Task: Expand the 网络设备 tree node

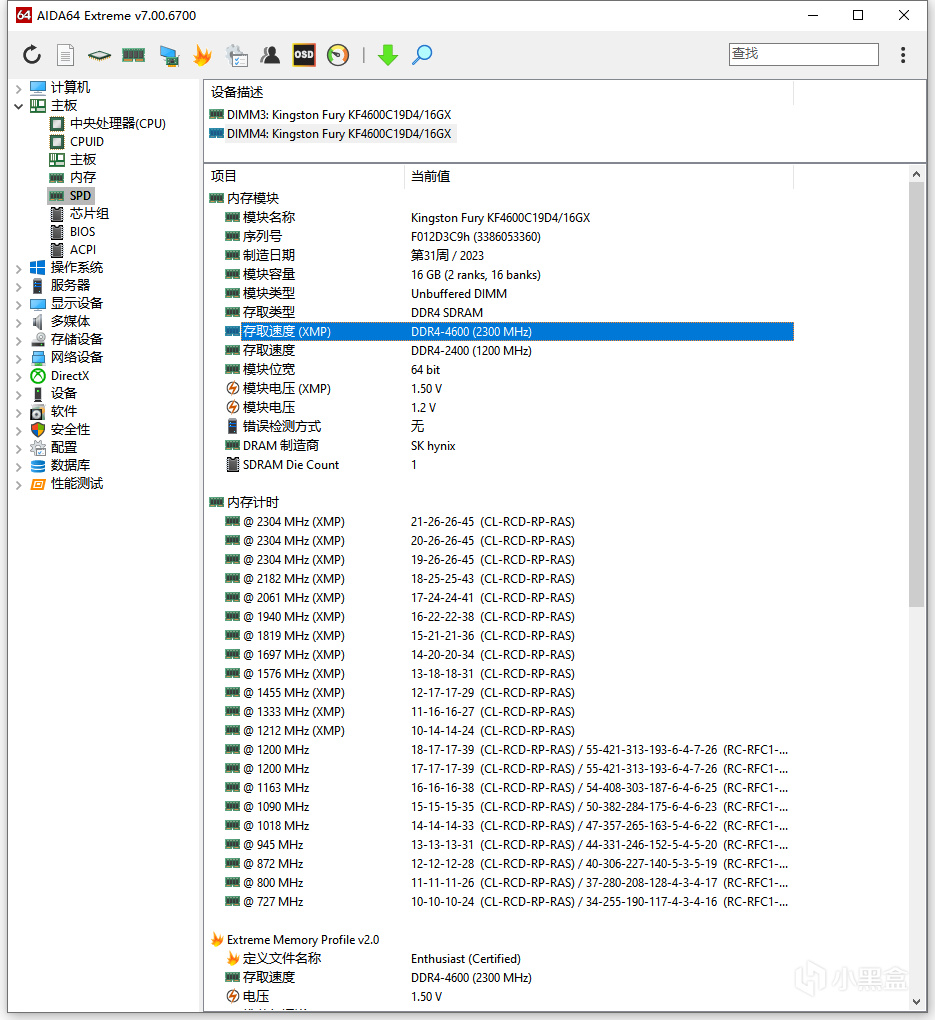Action: coord(19,358)
